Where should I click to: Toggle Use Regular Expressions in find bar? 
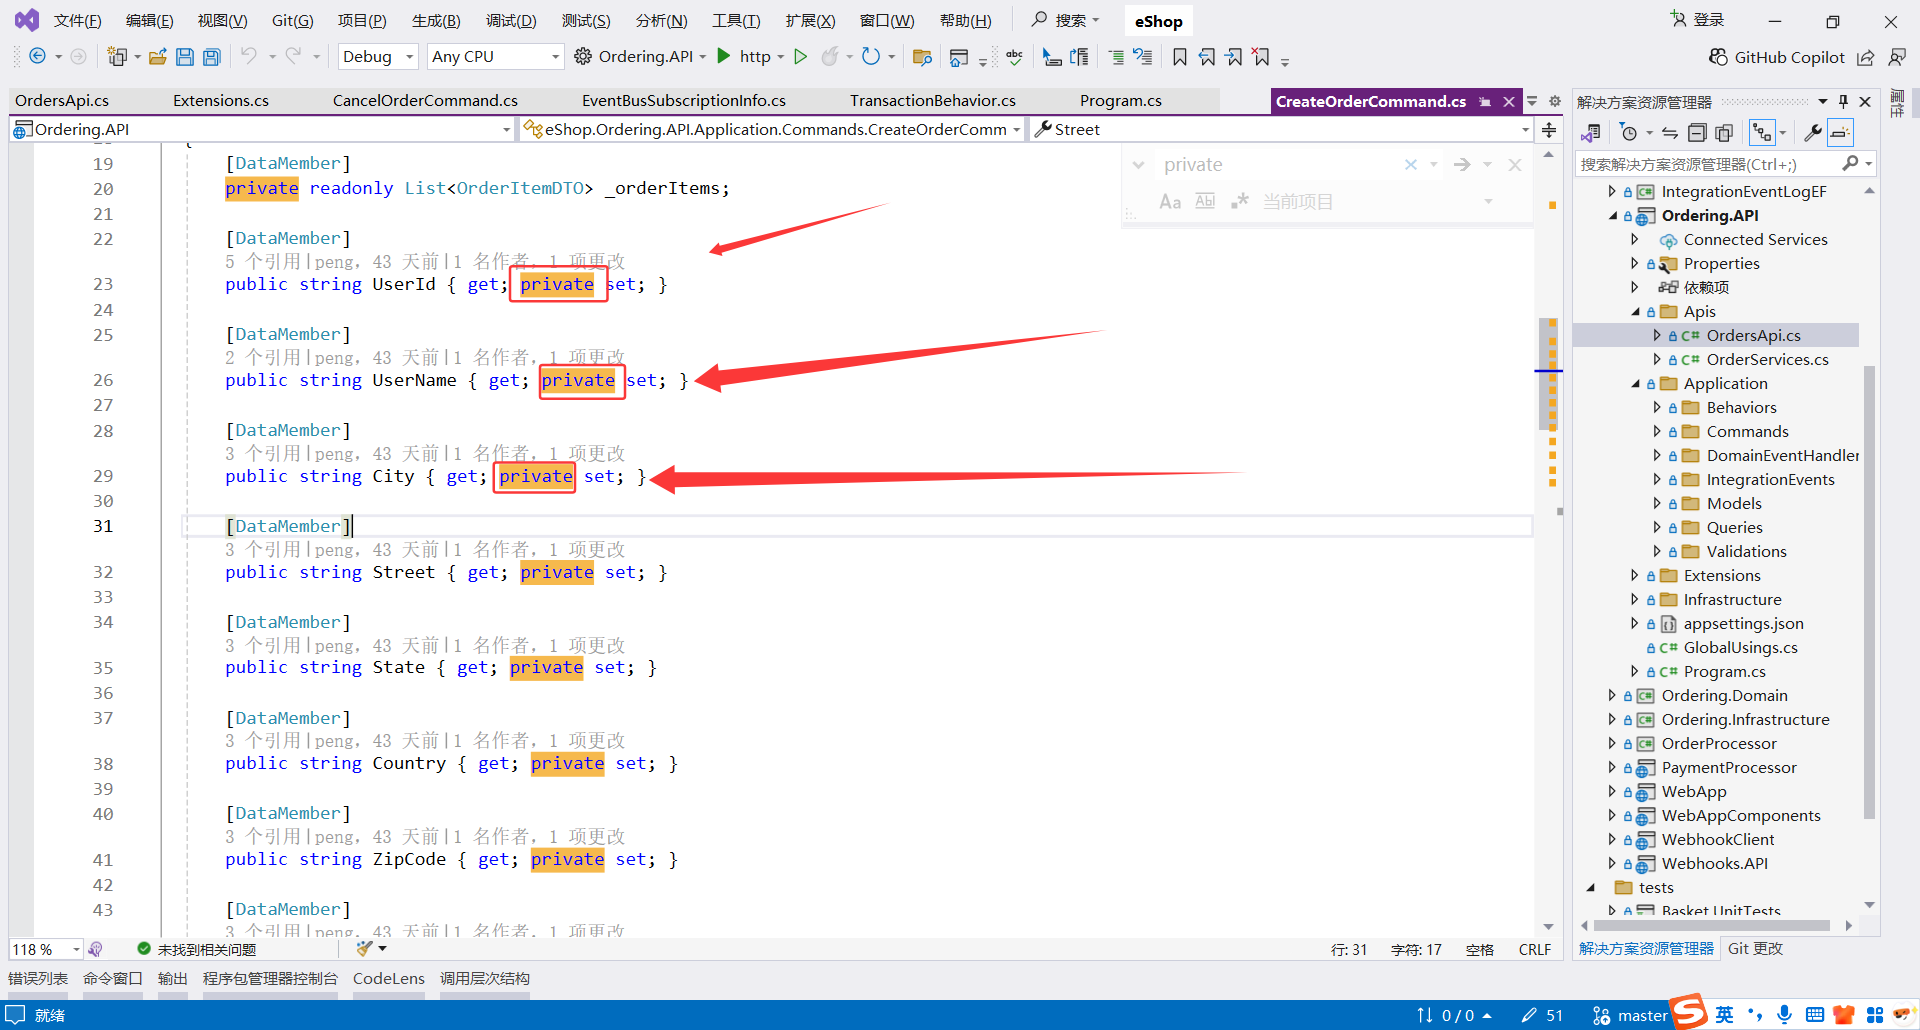(x=1240, y=201)
